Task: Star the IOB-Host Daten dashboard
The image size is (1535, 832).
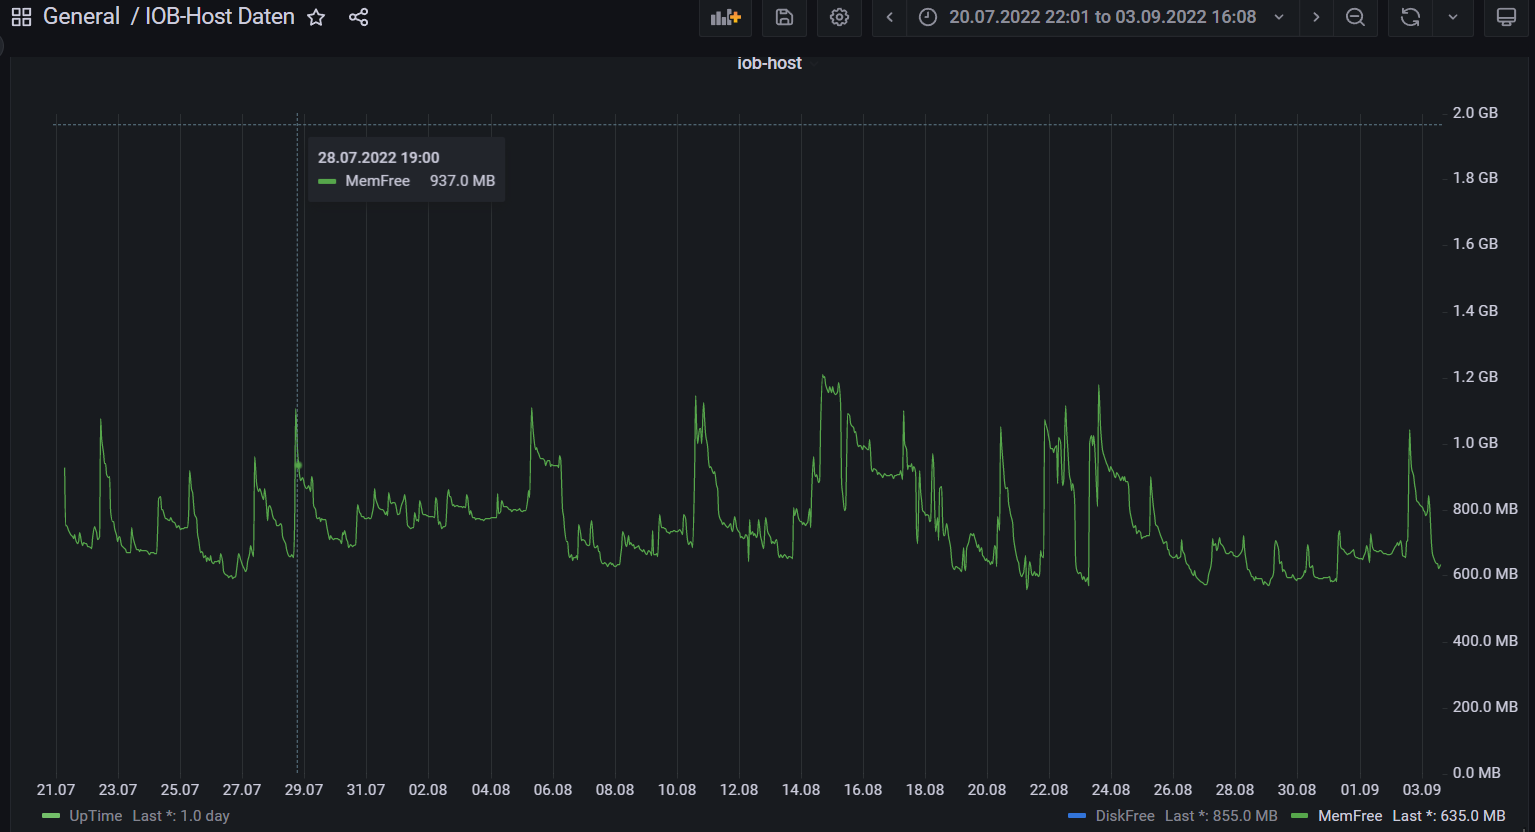Action: tap(316, 17)
